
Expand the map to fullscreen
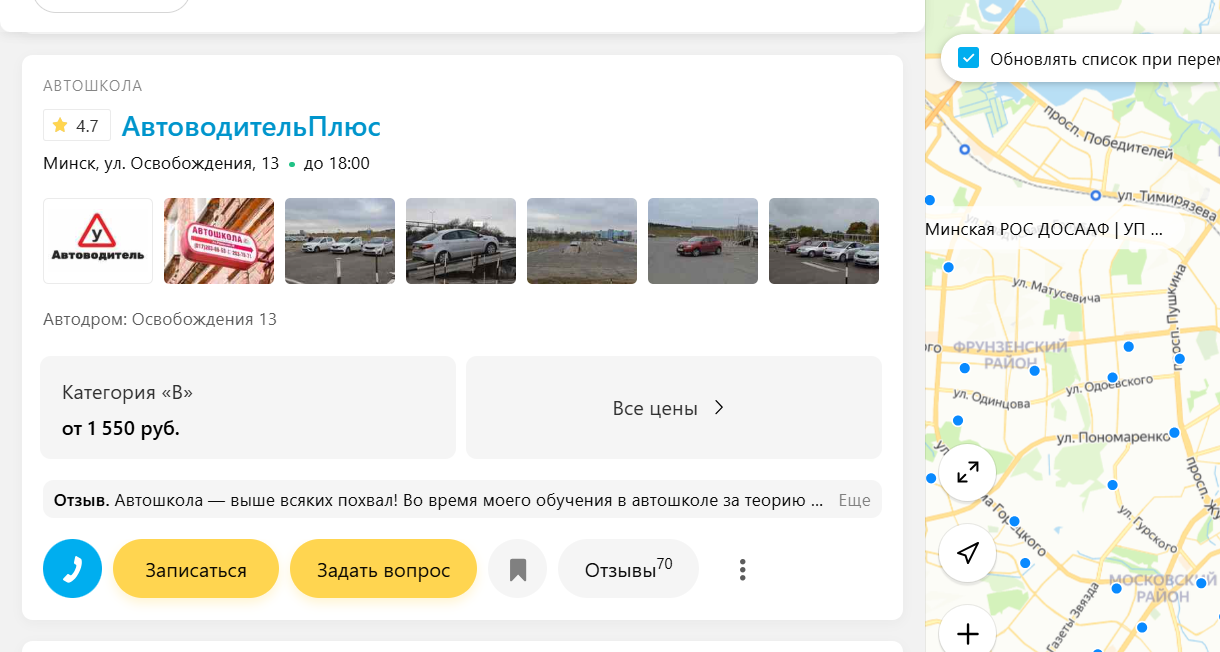[x=967, y=472]
